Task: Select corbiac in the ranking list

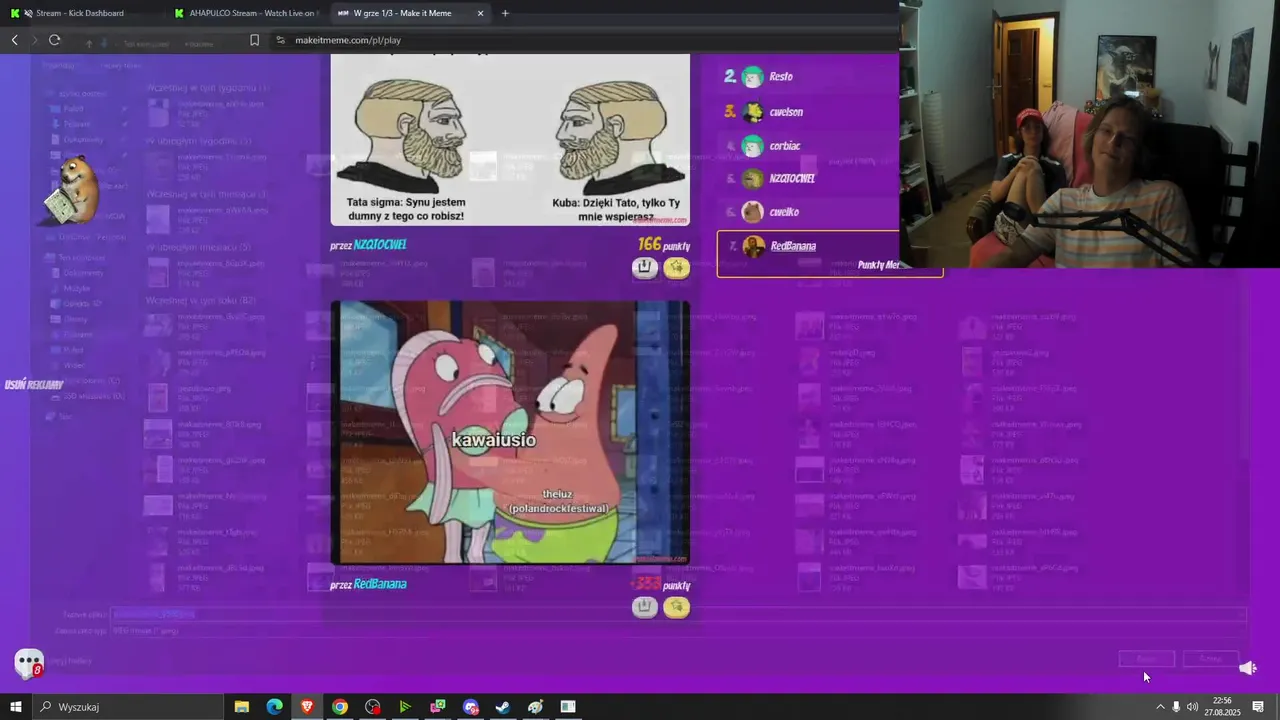Action: tap(808, 146)
